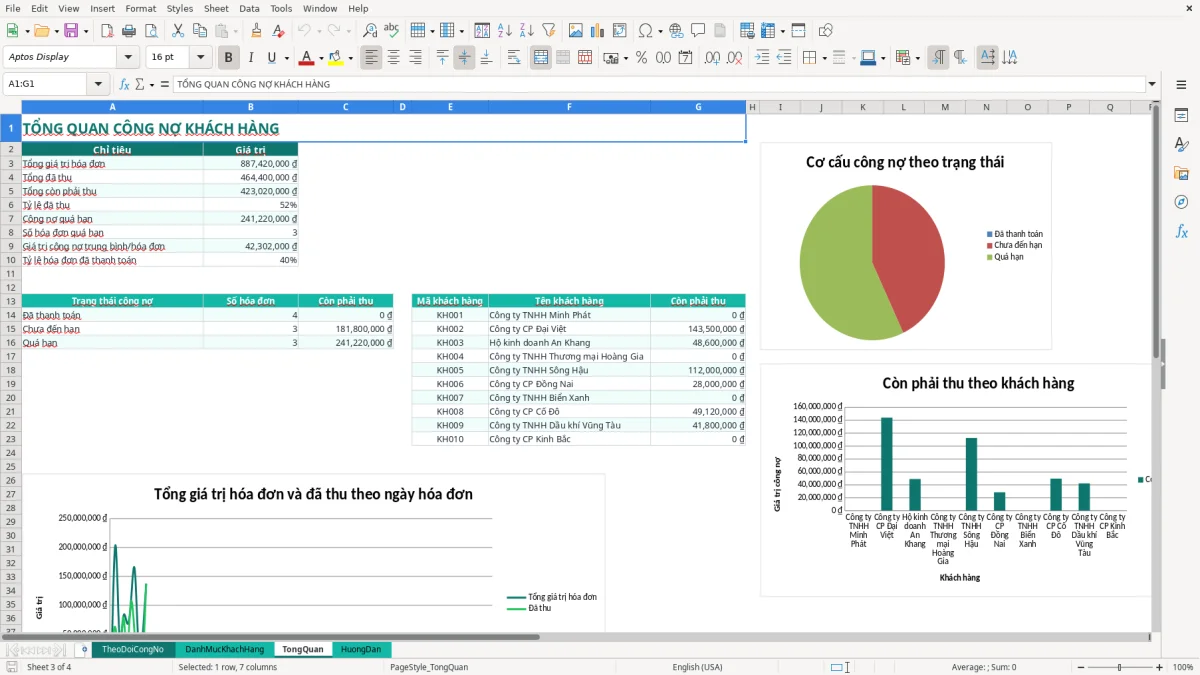Open sidebar Navigator compass icon
Screen dimensions: 1200x675
[x=1181, y=202]
